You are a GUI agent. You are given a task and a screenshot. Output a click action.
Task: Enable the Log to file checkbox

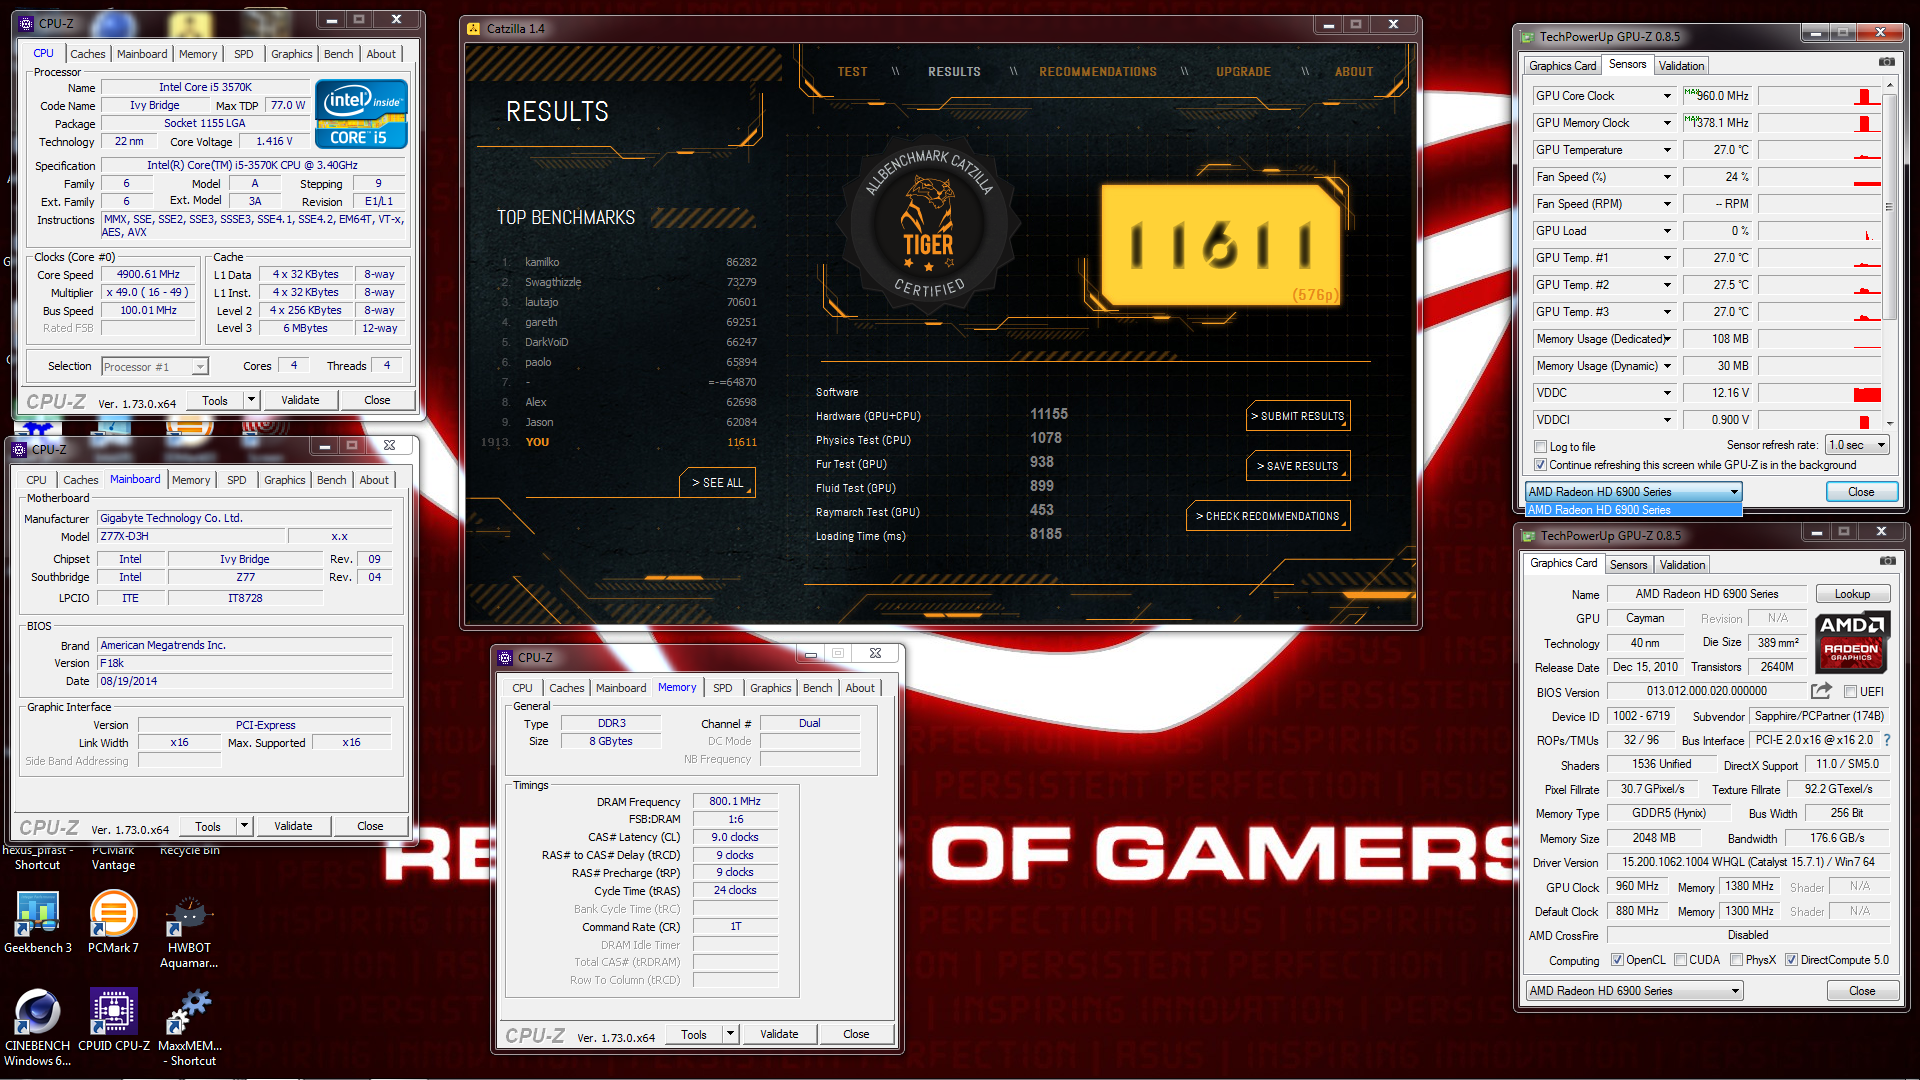point(1541,447)
